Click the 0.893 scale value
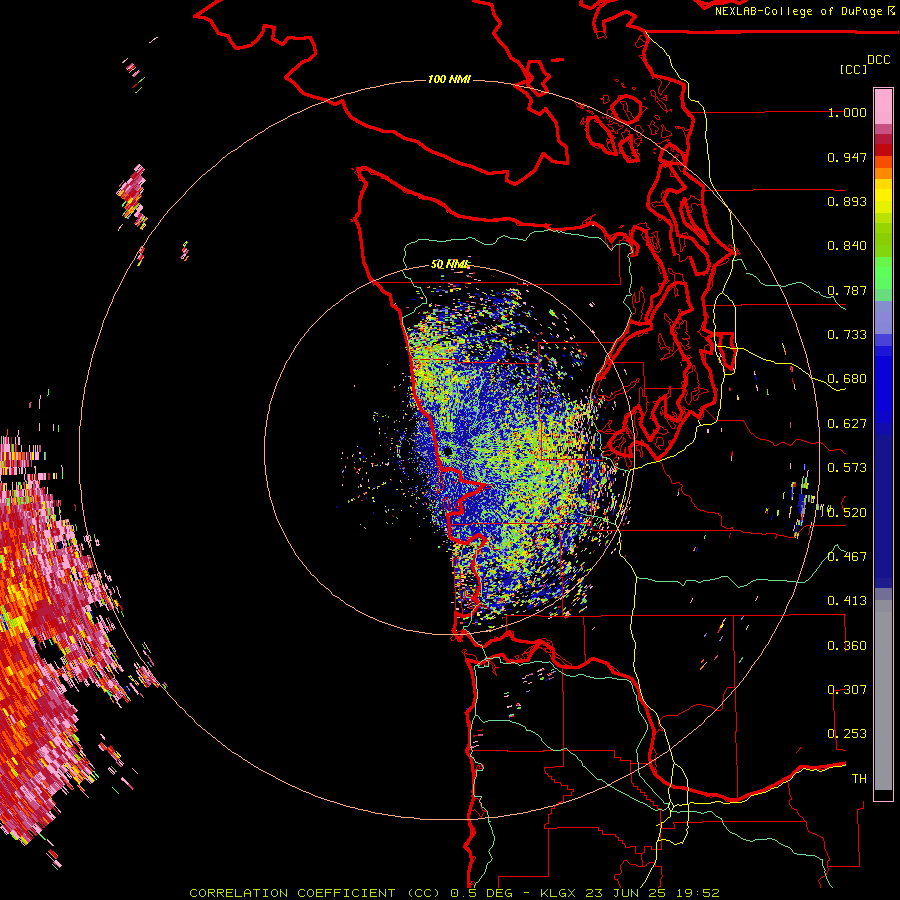This screenshot has height=900, width=900. [x=847, y=201]
